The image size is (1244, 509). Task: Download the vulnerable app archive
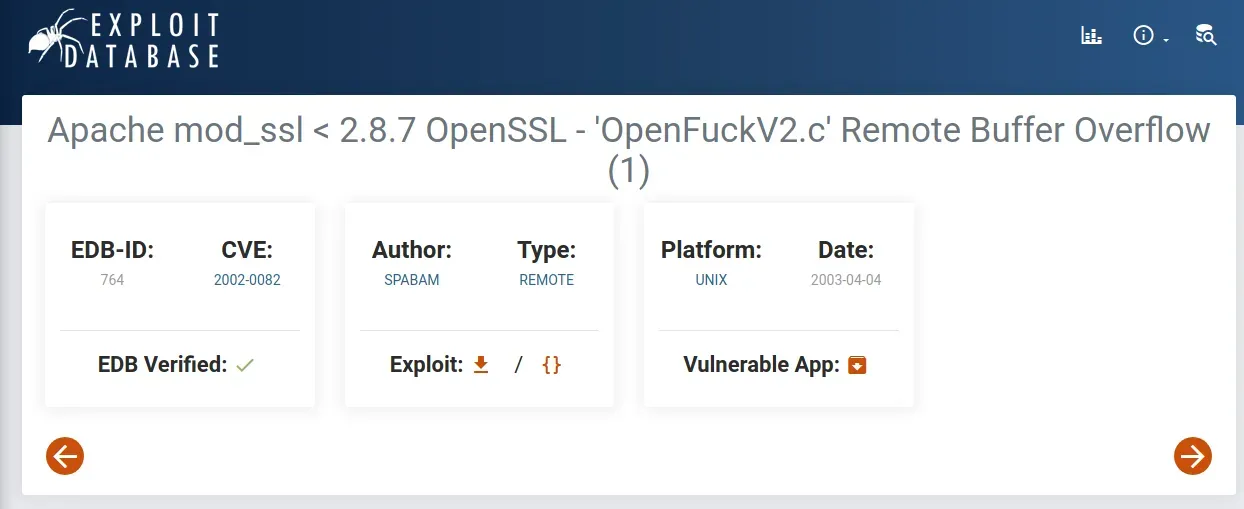[857, 365]
